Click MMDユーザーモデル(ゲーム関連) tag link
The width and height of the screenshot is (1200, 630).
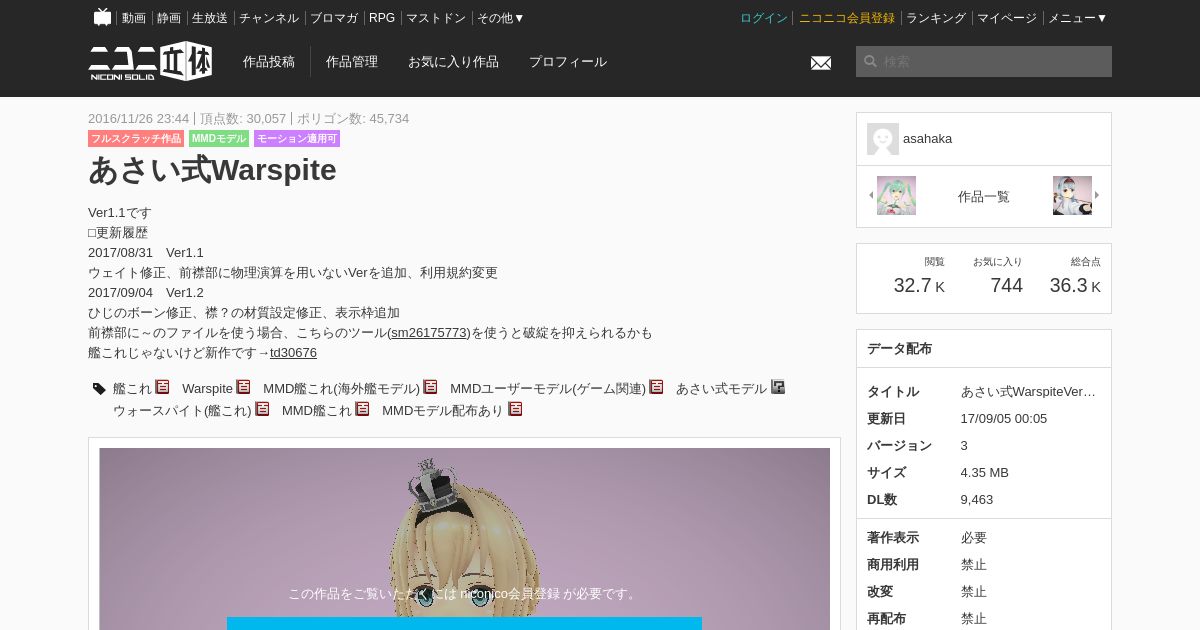tap(548, 388)
